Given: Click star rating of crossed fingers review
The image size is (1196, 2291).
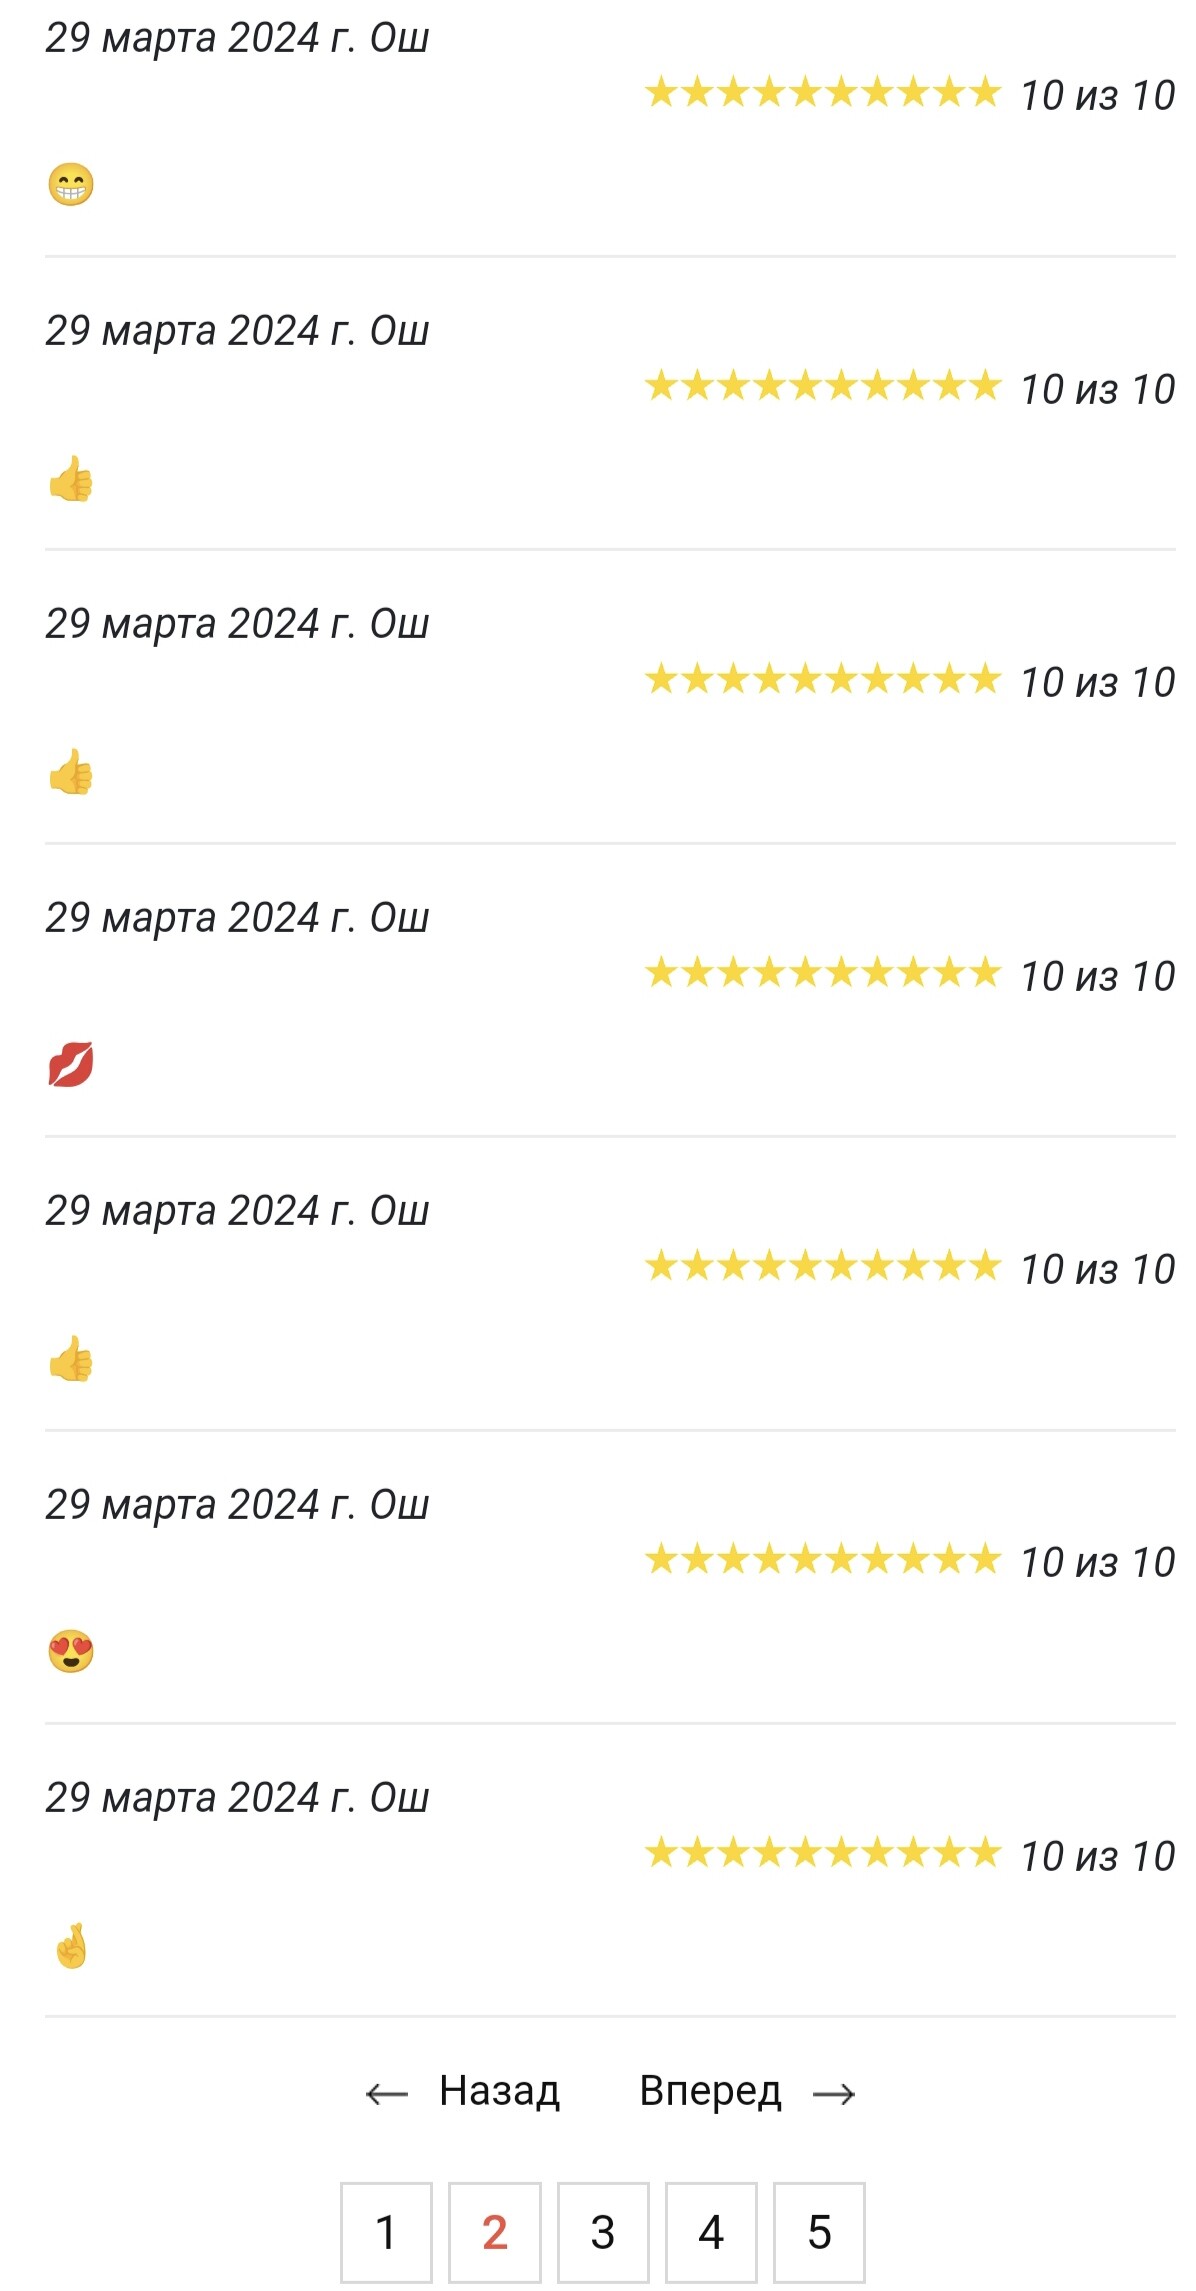Looking at the screenshot, I should 822,1853.
